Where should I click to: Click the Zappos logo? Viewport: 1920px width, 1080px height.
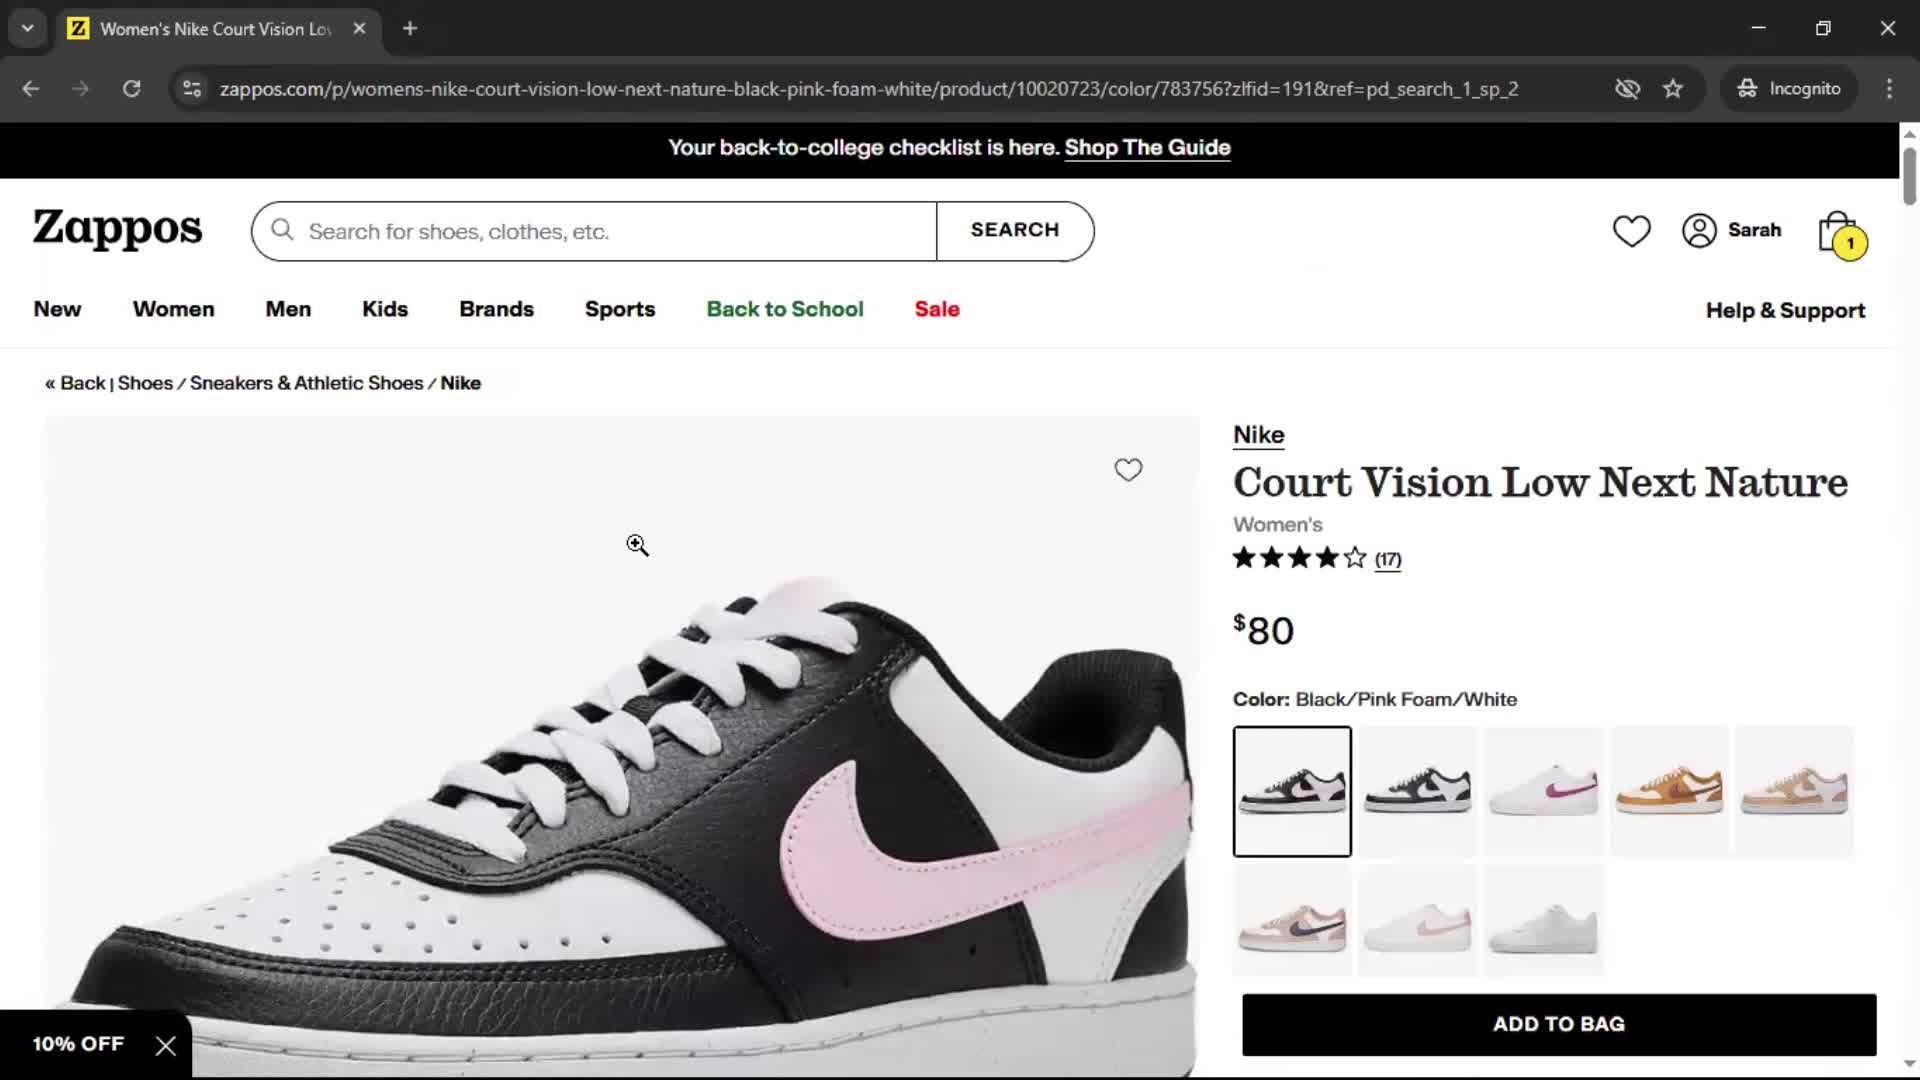click(x=117, y=229)
